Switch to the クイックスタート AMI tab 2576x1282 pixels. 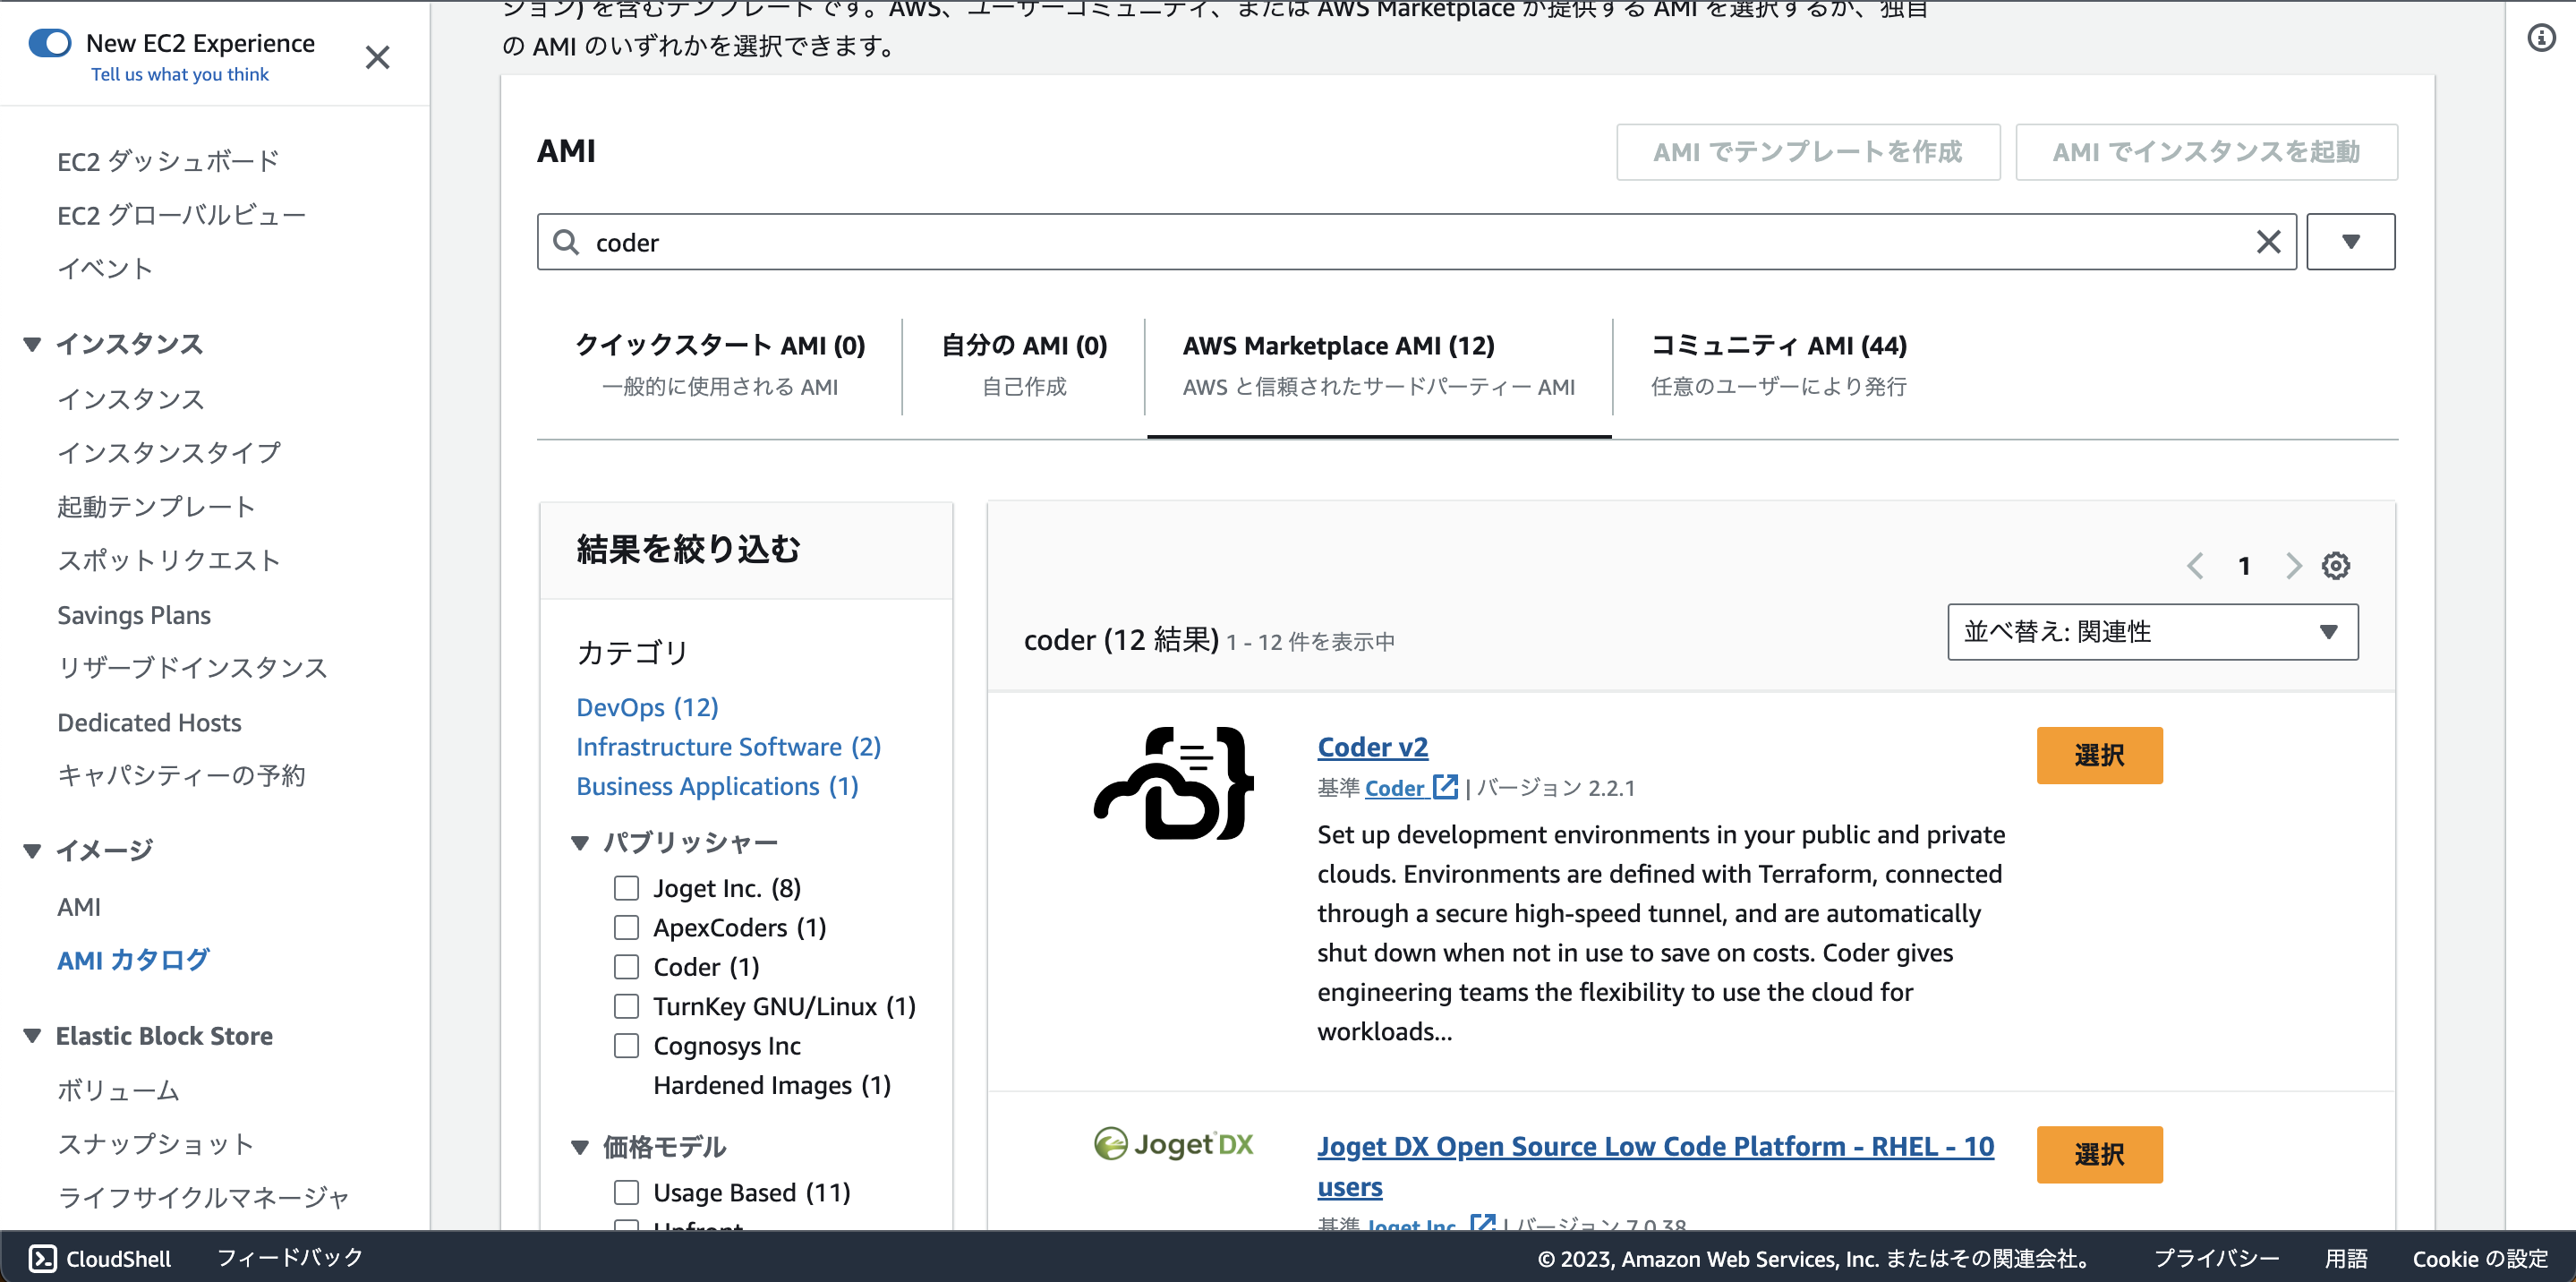coord(719,345)
